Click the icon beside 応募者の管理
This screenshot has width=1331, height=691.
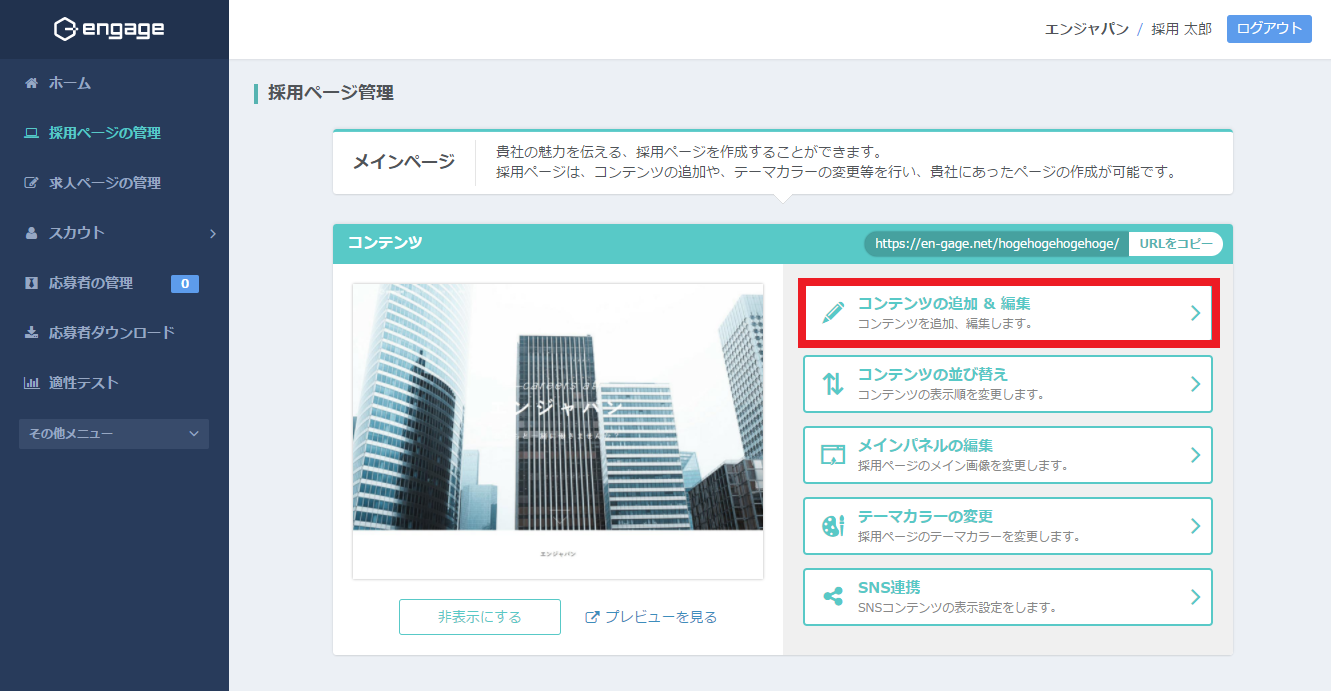[x=31, y=283]
